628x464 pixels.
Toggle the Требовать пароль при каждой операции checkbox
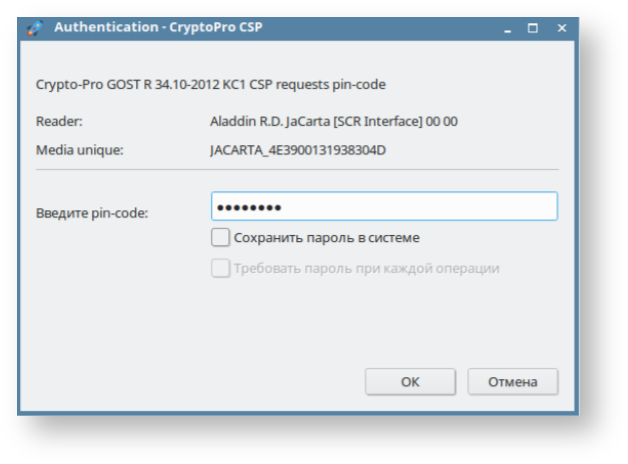click(220, 268)
